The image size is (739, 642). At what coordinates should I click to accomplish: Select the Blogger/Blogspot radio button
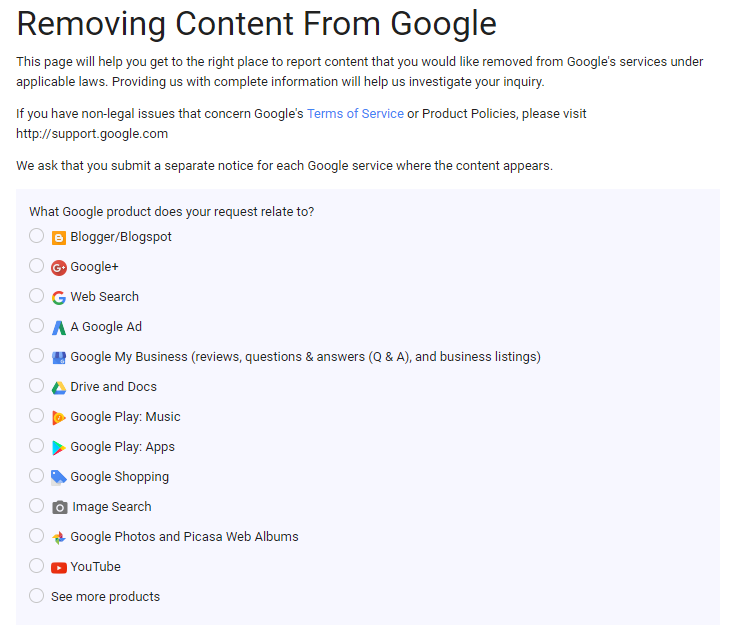pos(37,236)
